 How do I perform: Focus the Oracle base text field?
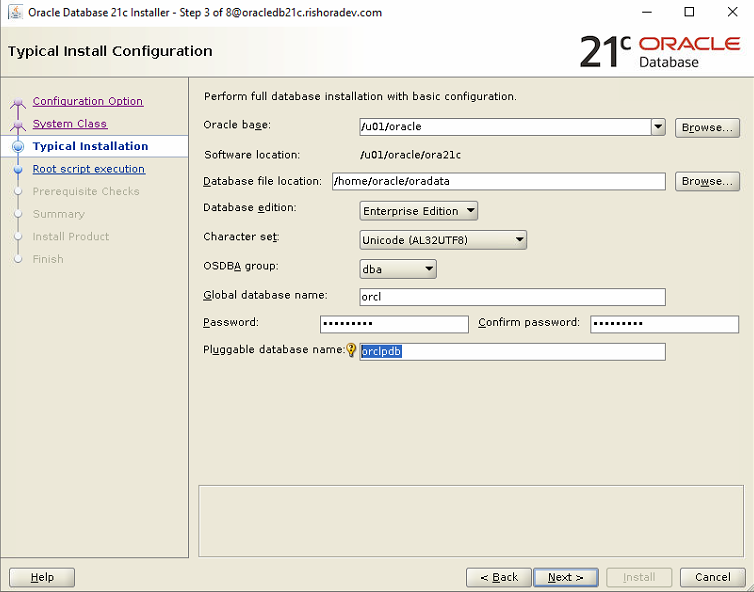(505, 127)
